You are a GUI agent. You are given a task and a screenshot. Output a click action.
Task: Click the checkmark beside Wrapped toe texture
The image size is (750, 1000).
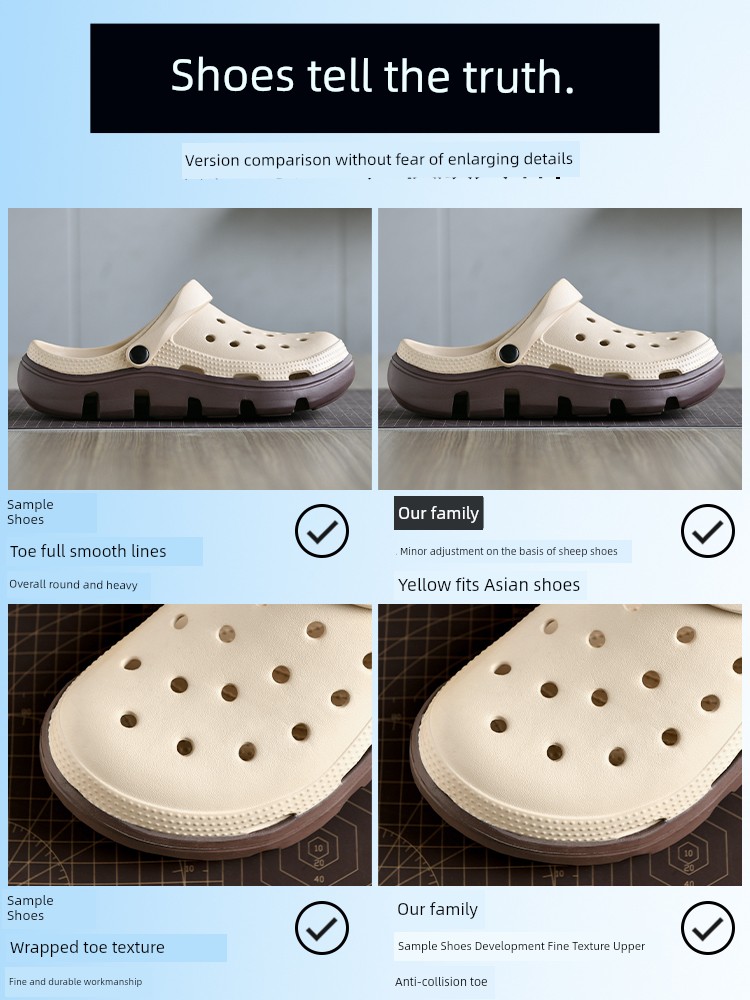click(321, 928)
